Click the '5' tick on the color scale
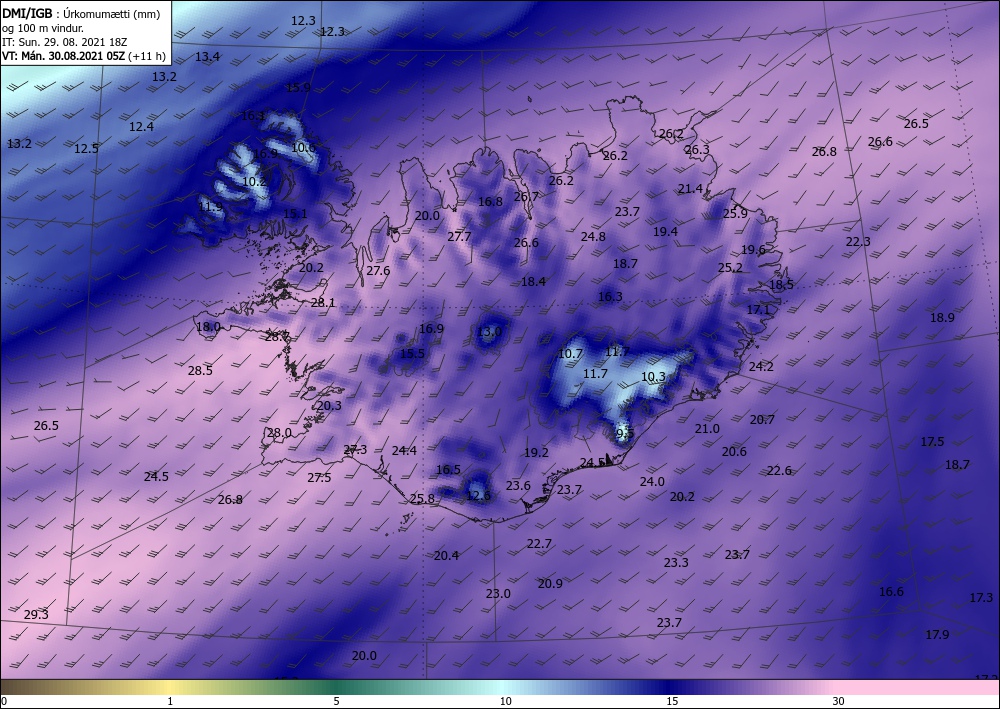 (337, 702)
